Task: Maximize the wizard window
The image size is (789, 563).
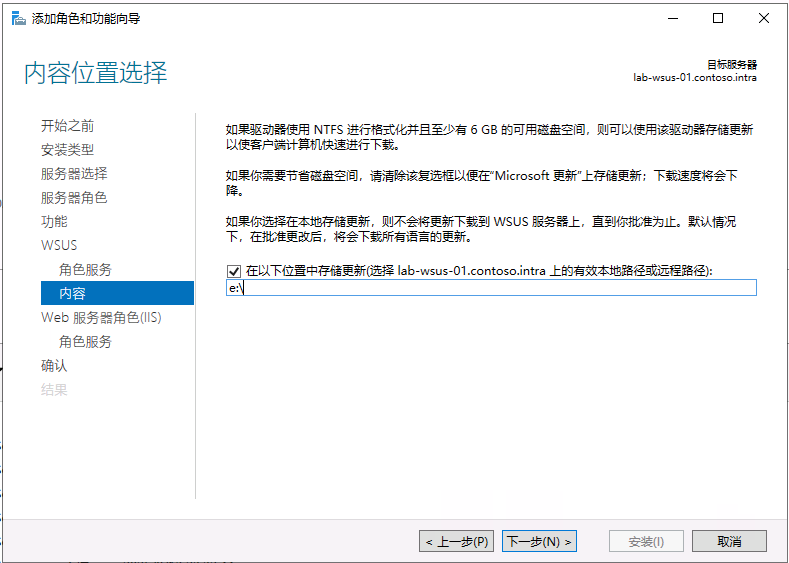Action: click(718, 19)
